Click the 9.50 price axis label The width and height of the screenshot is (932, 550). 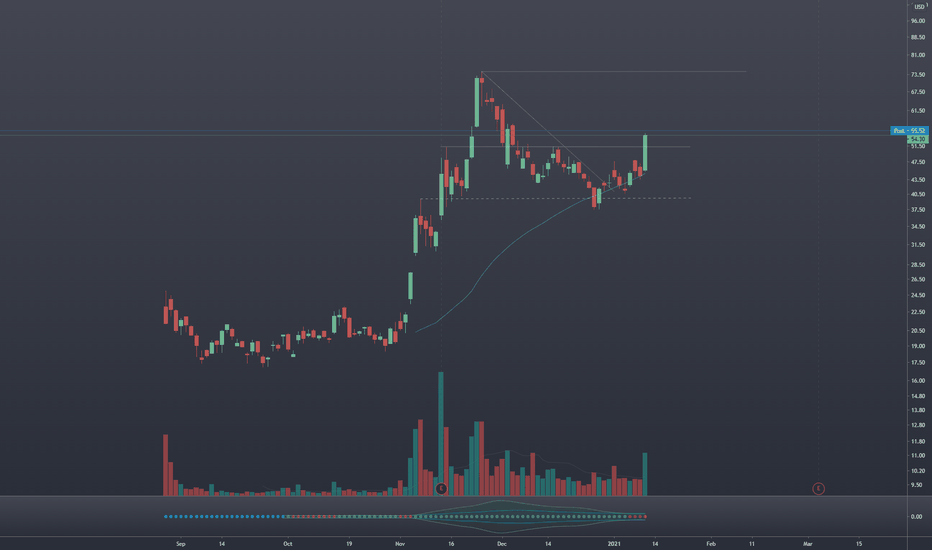coord(917,485)
